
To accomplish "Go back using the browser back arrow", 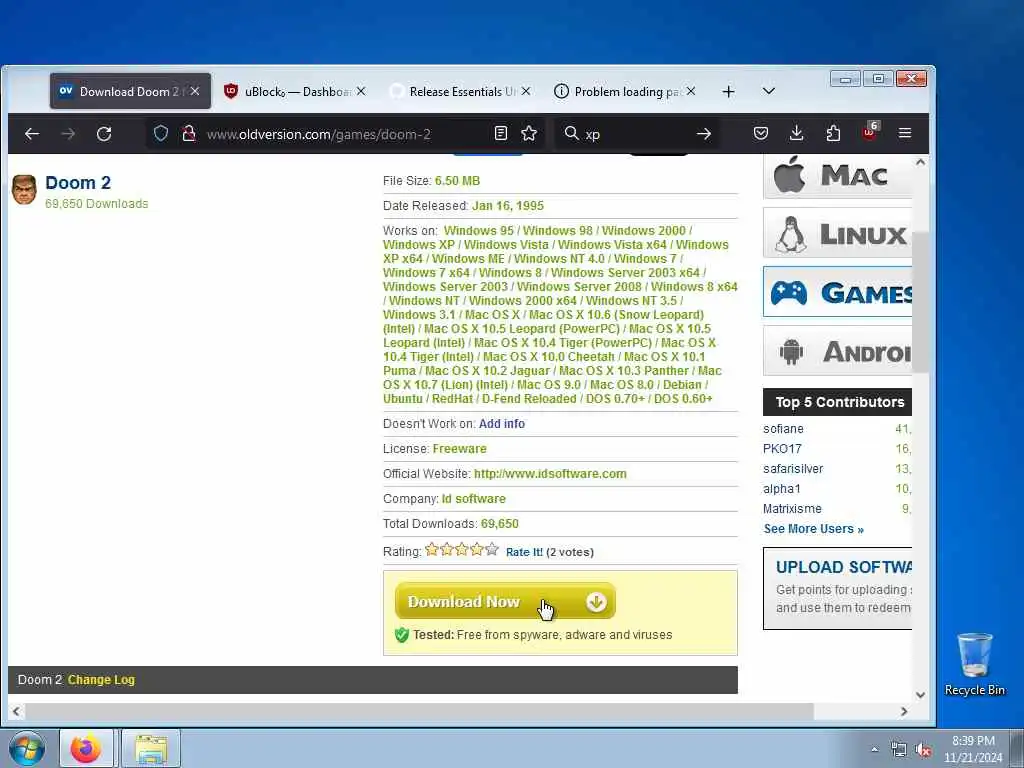I will point(31,134).
